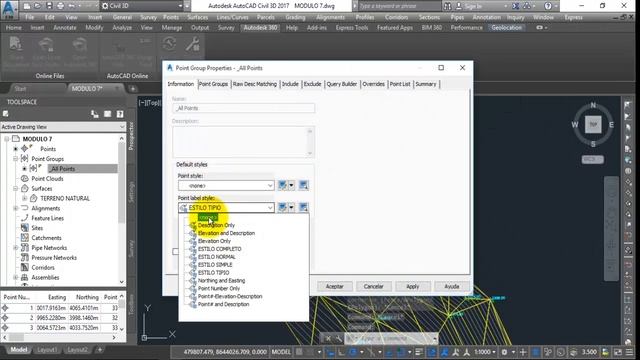640x360 pixels.
Task: Open the annotation scale 1:1000 dropdown
Action: click(485, 352)
